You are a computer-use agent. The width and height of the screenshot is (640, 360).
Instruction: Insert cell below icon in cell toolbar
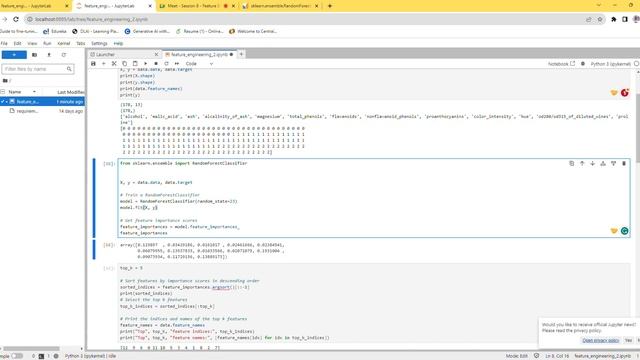pos(613,163)
